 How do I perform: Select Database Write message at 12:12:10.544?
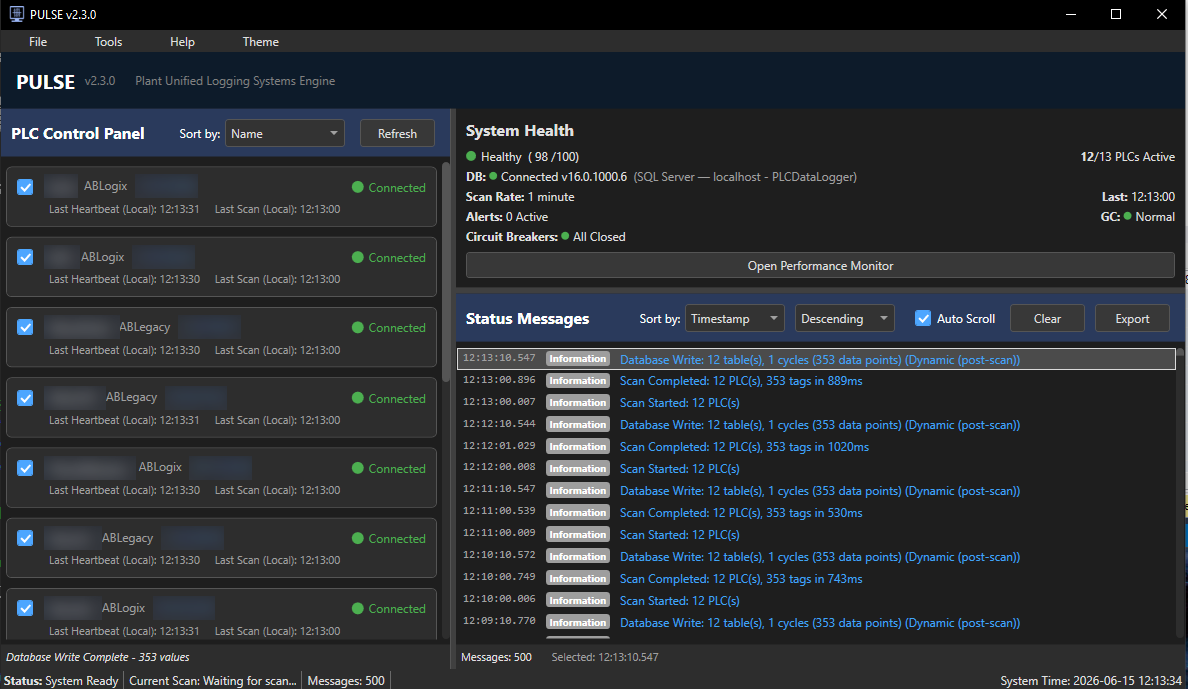816,424
